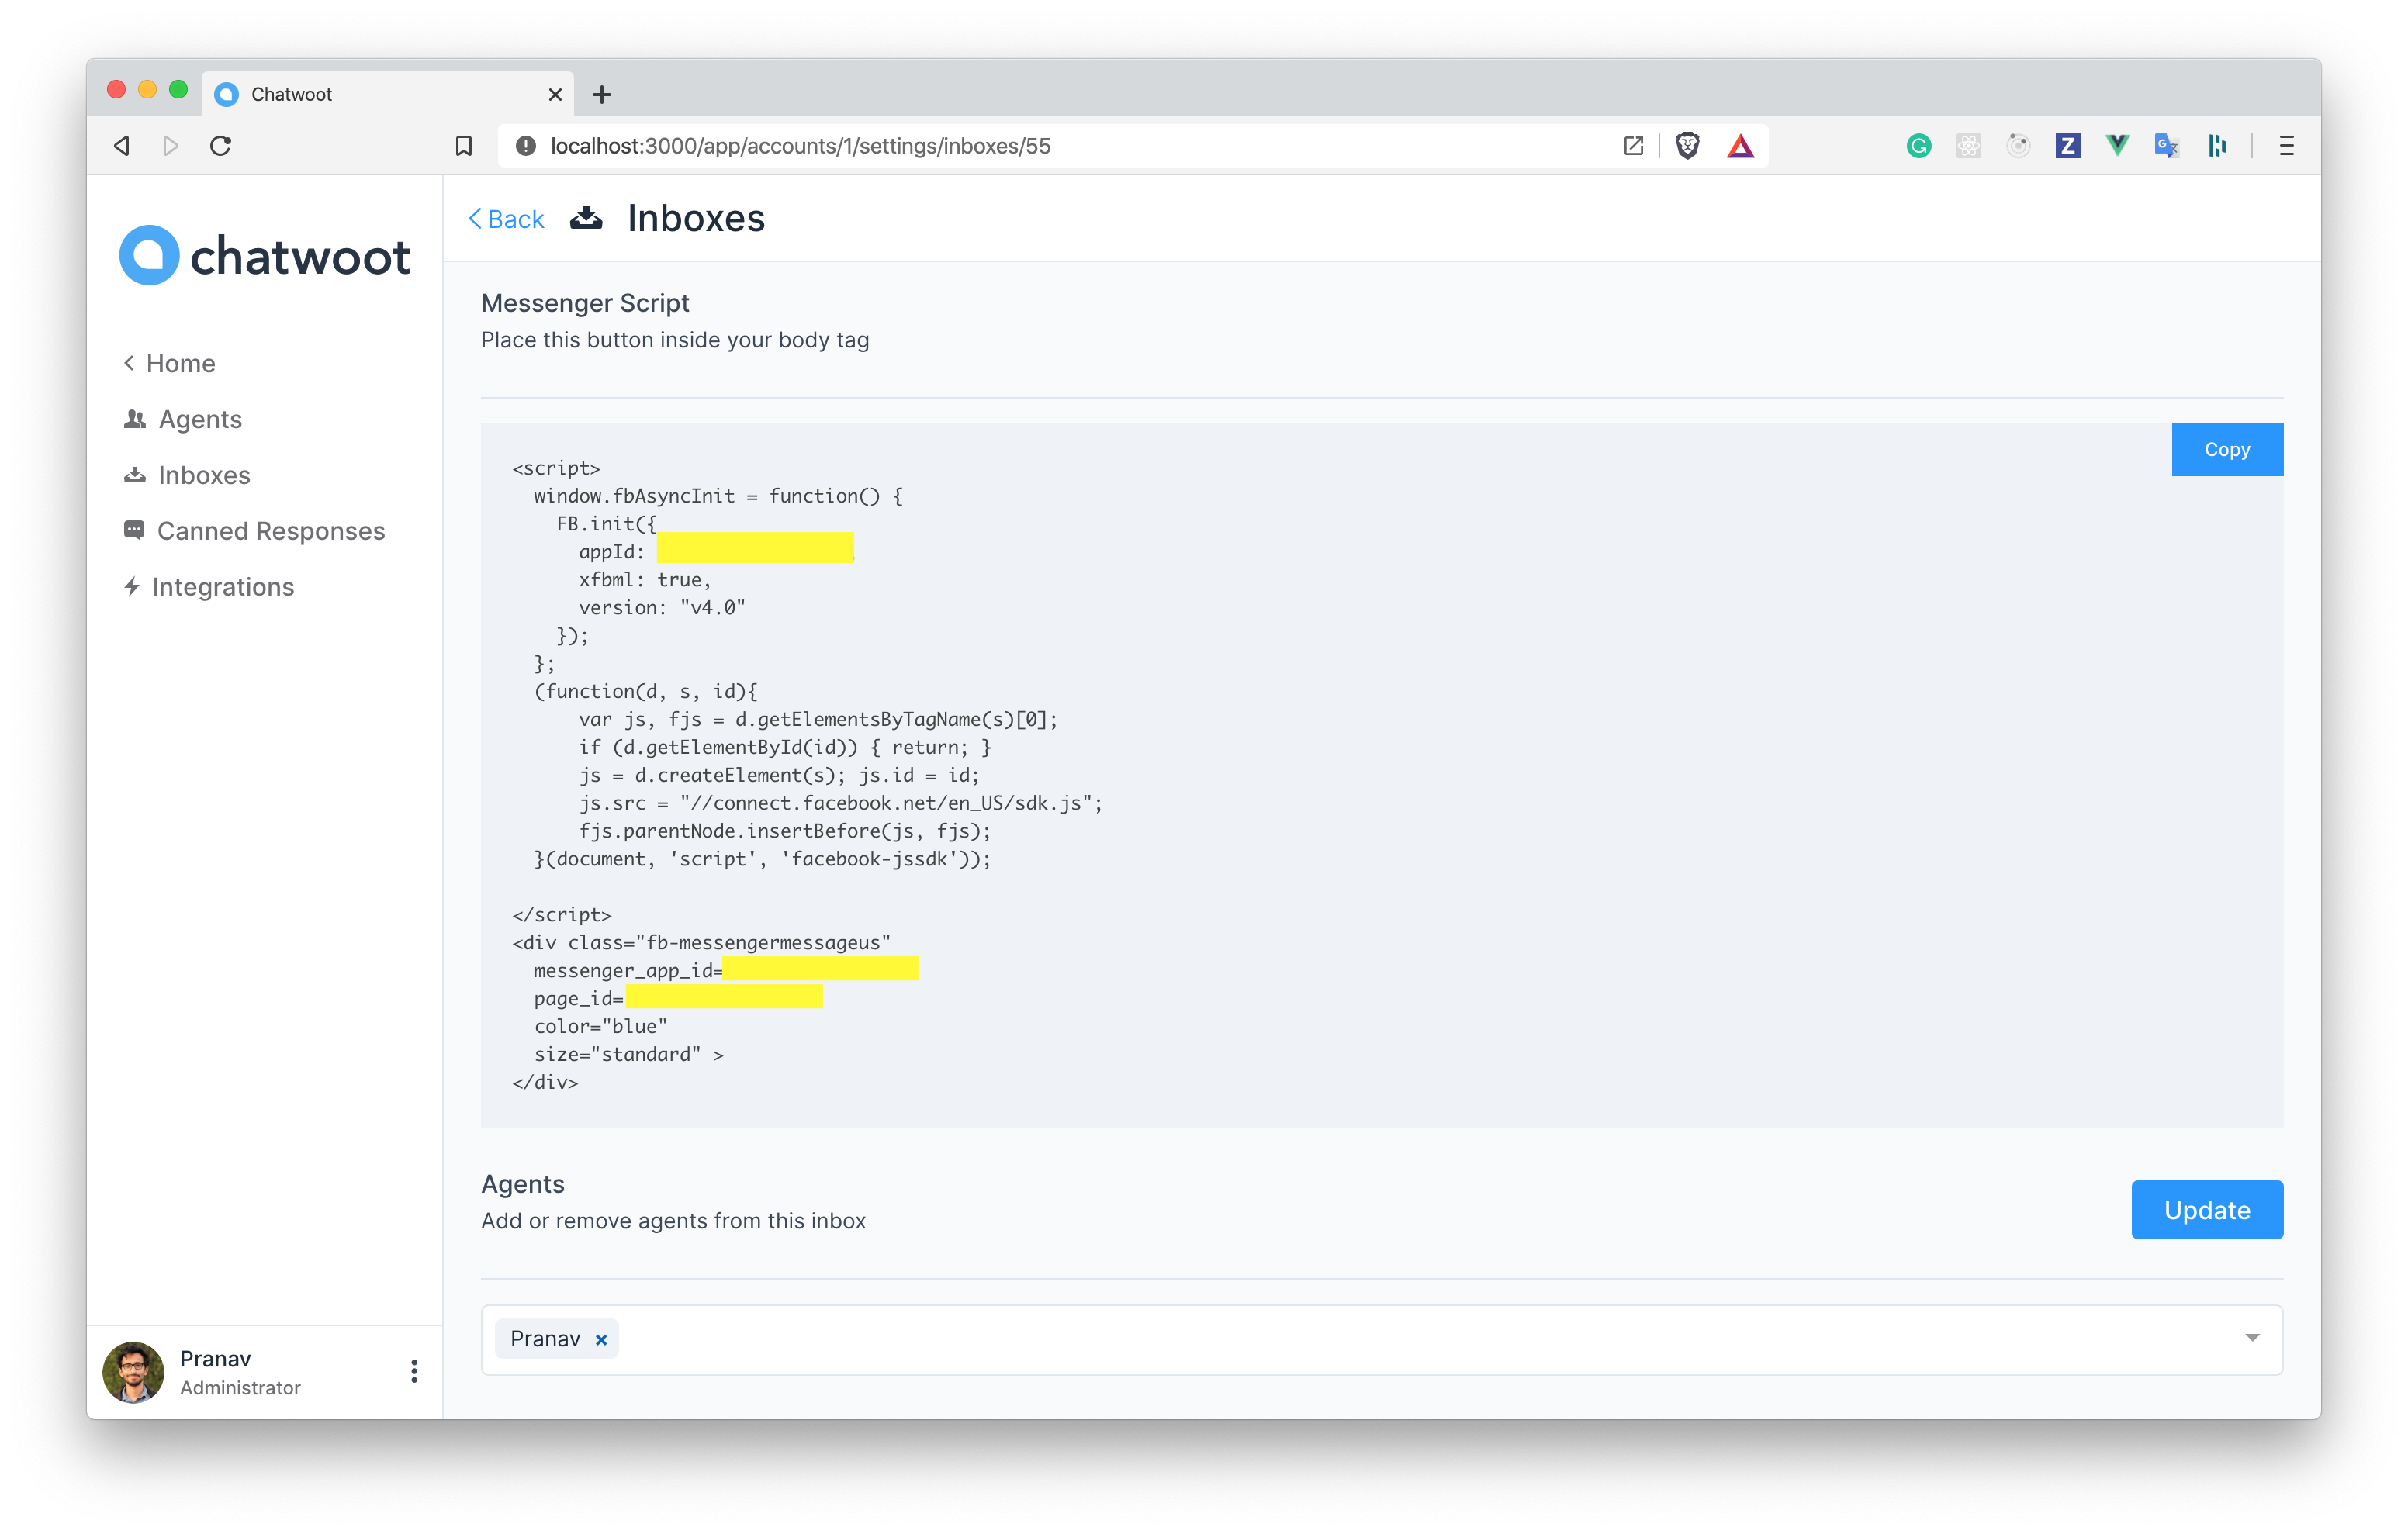The image size is (2408, 1534).
Task: Open the Vue devtools extension icon
Action: point(2117,146)
